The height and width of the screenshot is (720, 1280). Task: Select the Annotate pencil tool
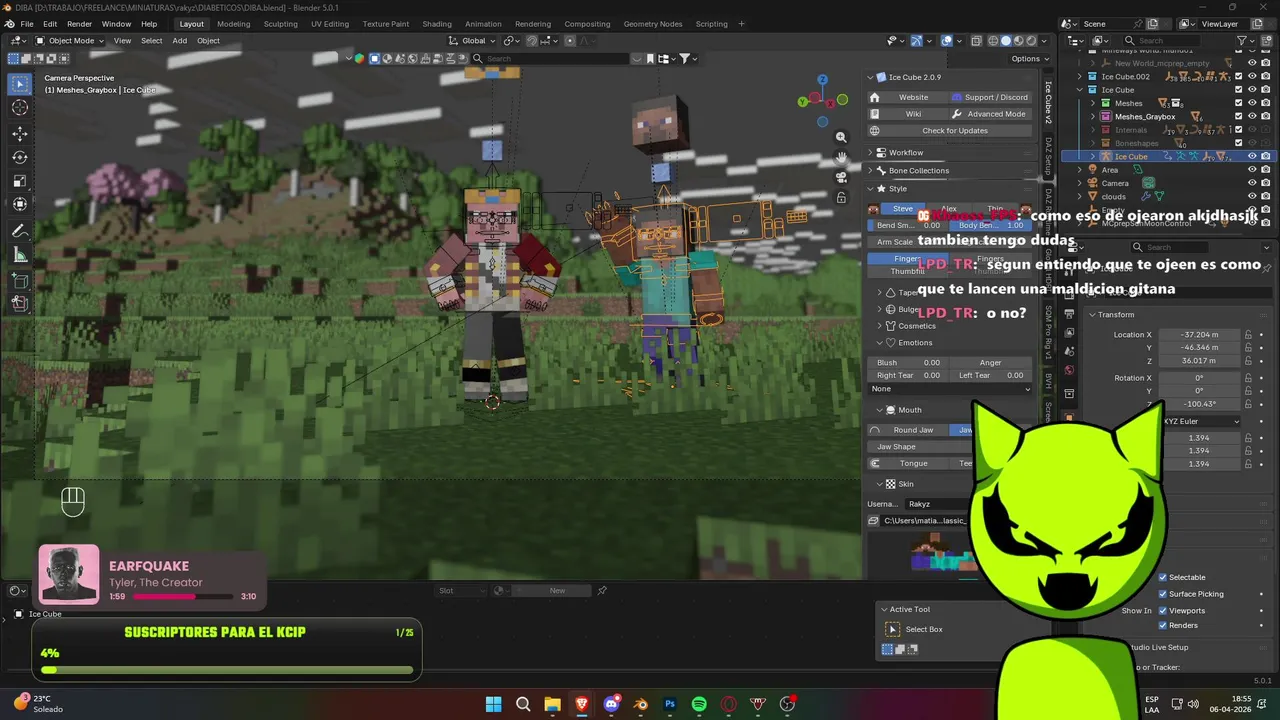pyautogui.click(x=20, y=231)
